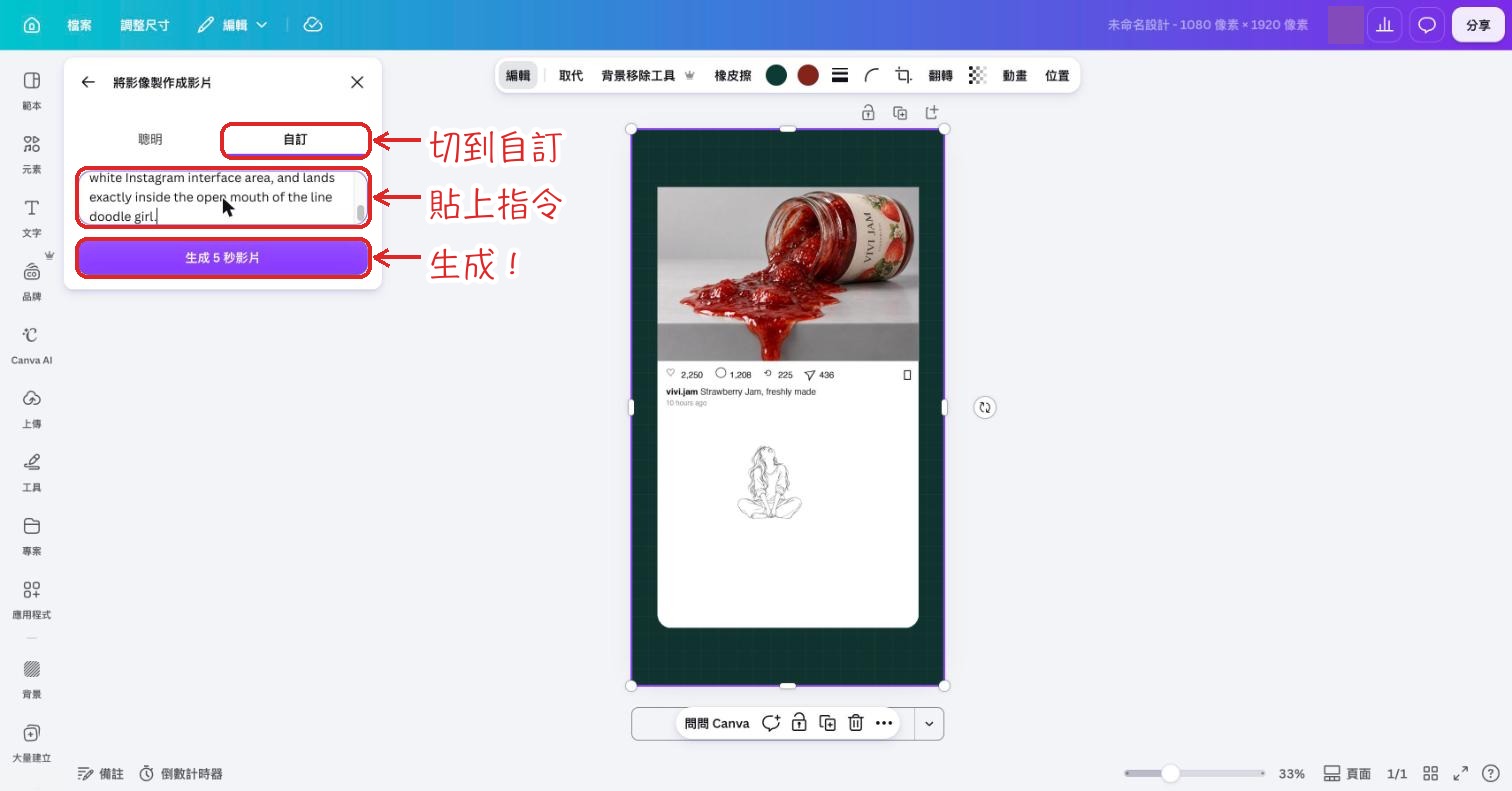Viewport: 1512px width, 791px height.
Task: Click 生成 5 秒影片 button
Action: pyautogui.click(x=222, y=258)
